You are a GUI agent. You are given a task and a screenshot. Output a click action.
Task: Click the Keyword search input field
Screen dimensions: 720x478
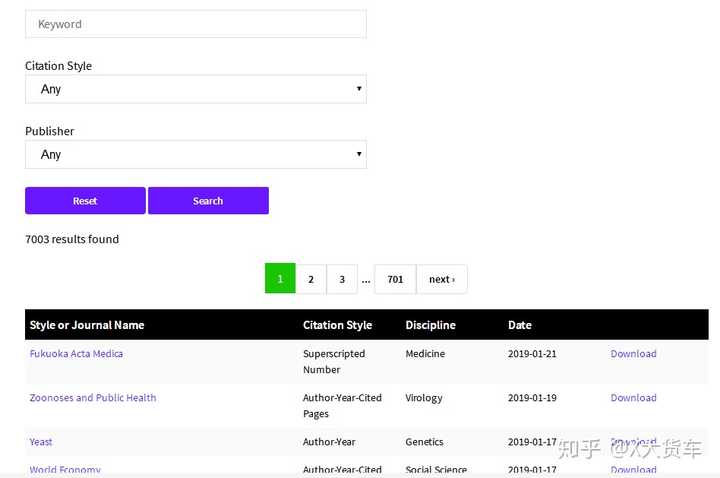coord(196,24)
